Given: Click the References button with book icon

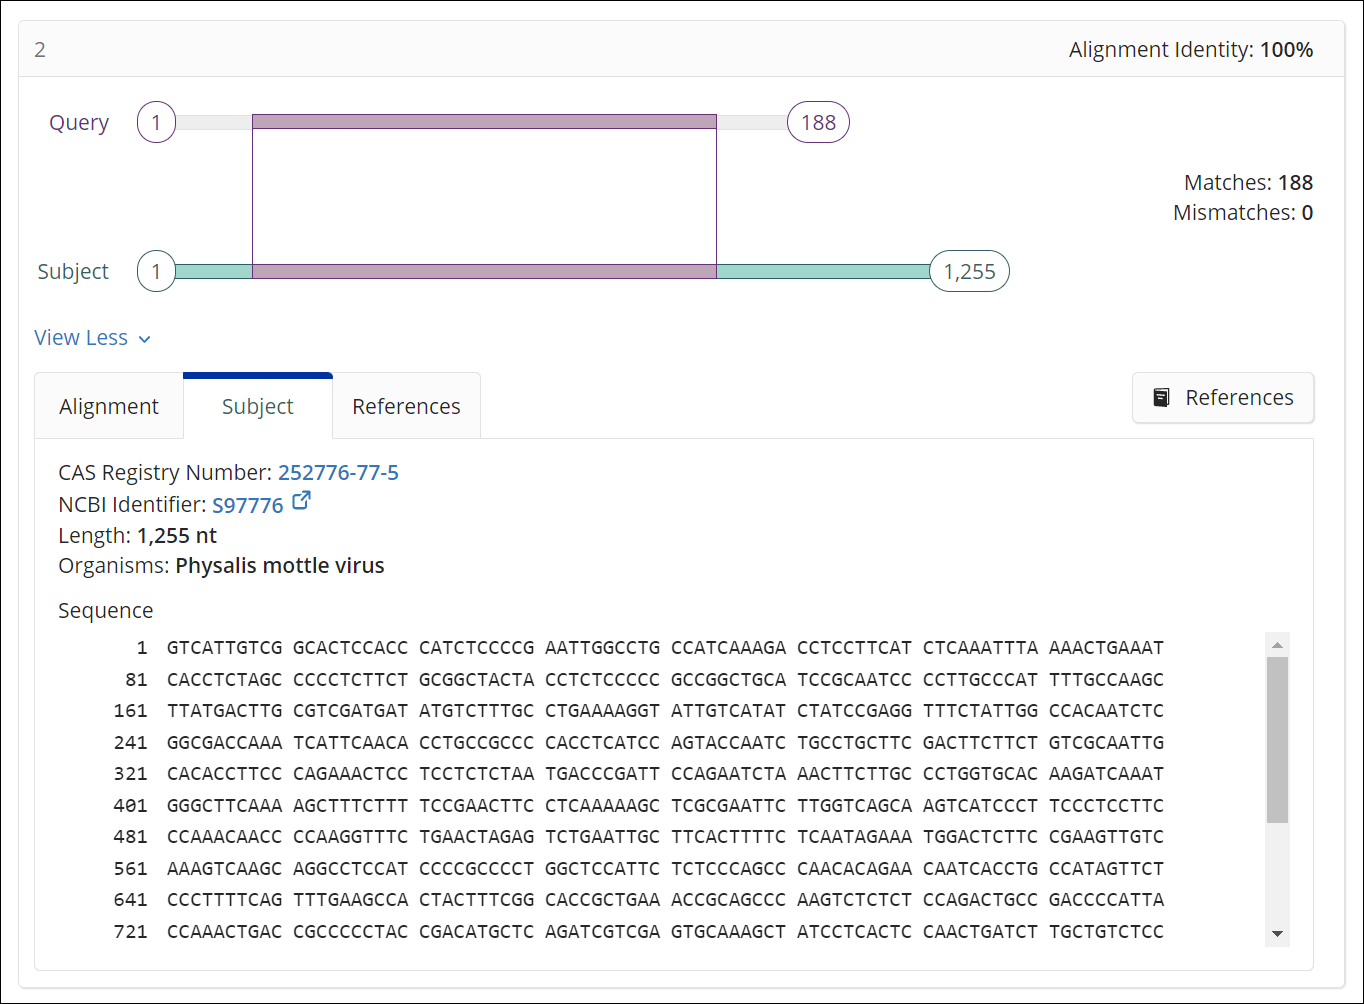Looking at the screenshot, I should pyautogui.click(x=1223, y=398).
